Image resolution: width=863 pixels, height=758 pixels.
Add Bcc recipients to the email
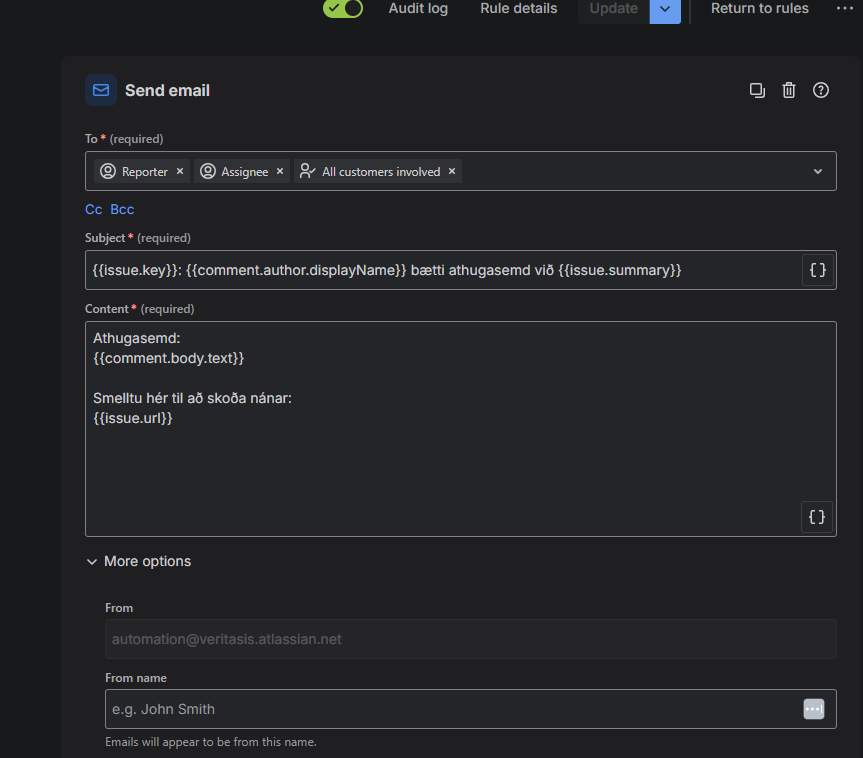click(x=121, y=209)
